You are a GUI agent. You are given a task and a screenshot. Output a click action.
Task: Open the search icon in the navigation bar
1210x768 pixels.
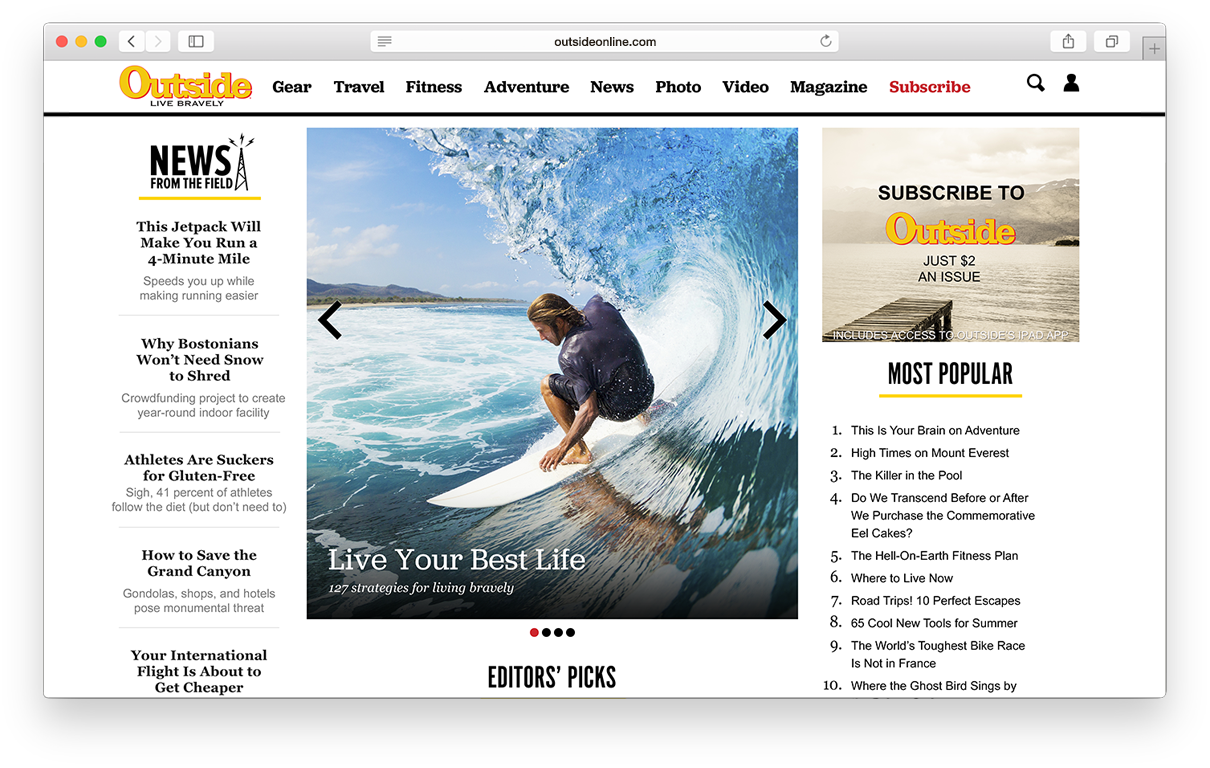coord(1035,84)
